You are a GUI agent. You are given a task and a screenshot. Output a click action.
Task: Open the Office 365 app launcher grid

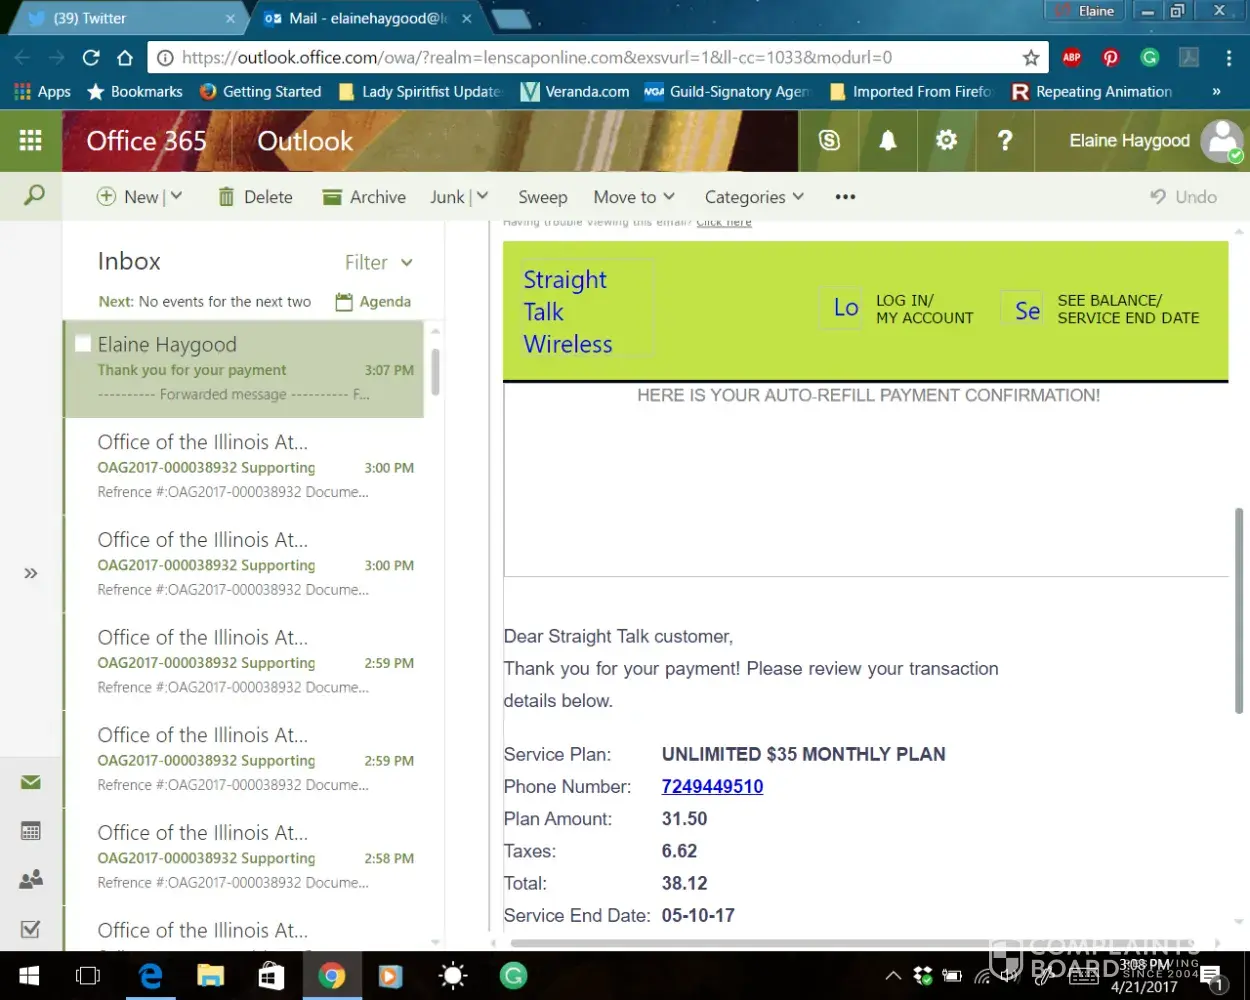tap(31, 141)
